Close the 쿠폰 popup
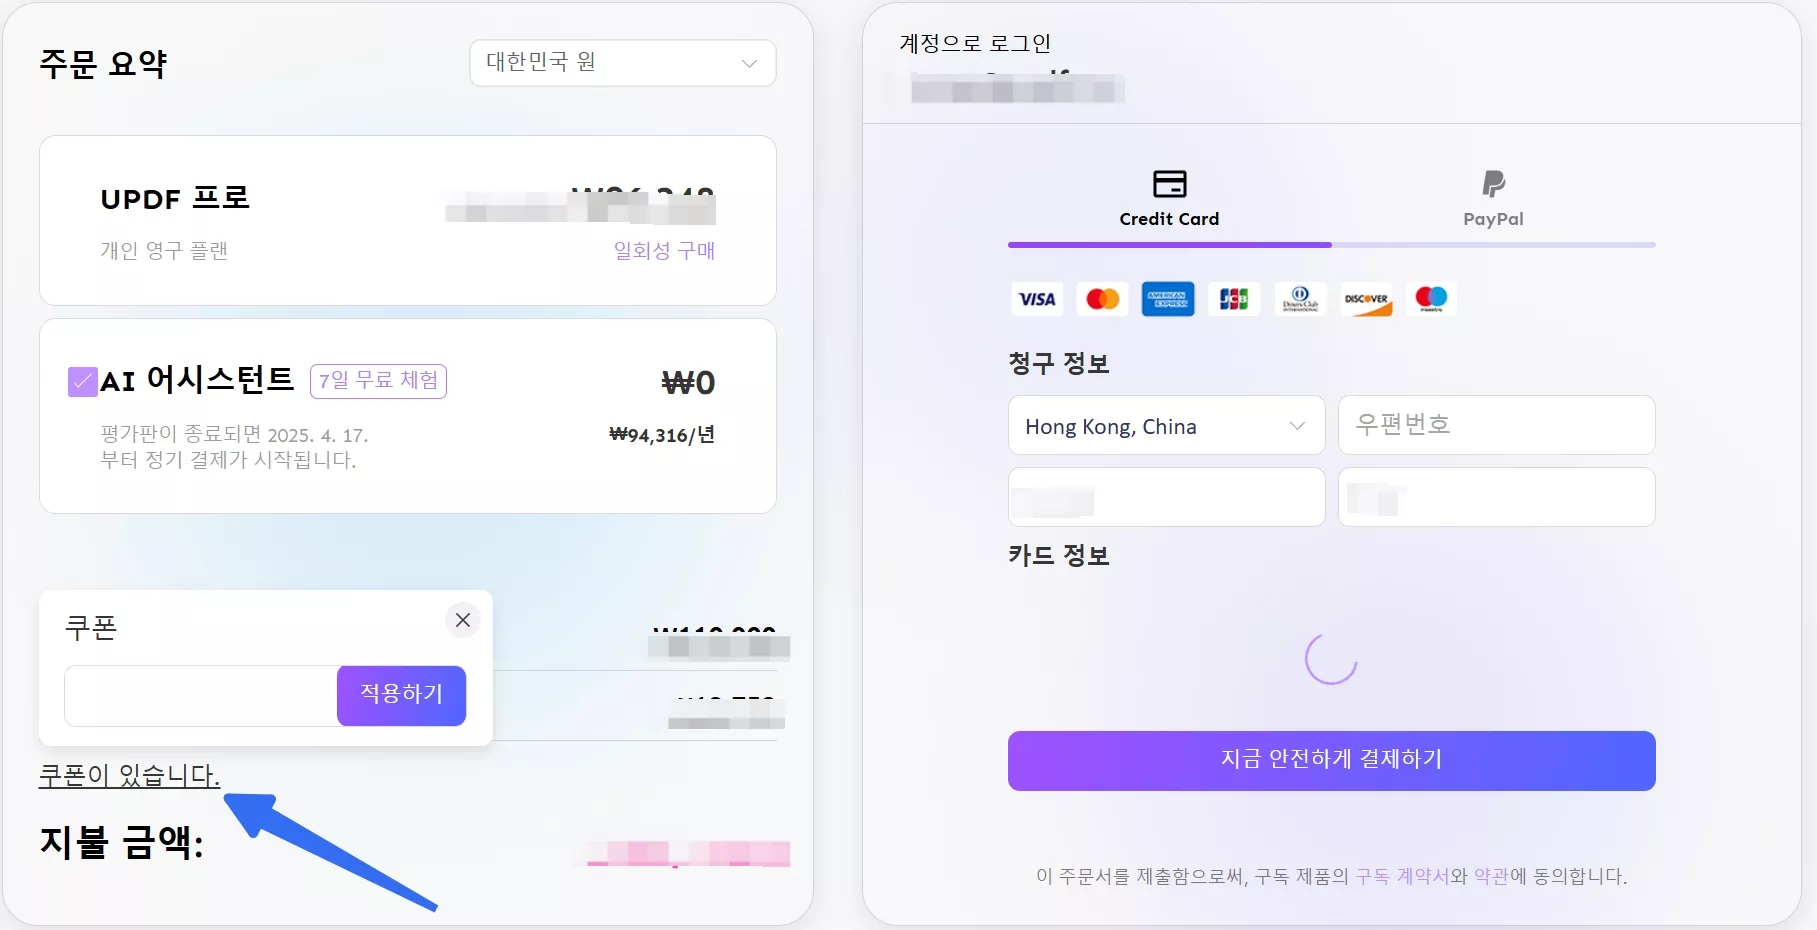Screen dimensions: 1817x930 (463, 620)
